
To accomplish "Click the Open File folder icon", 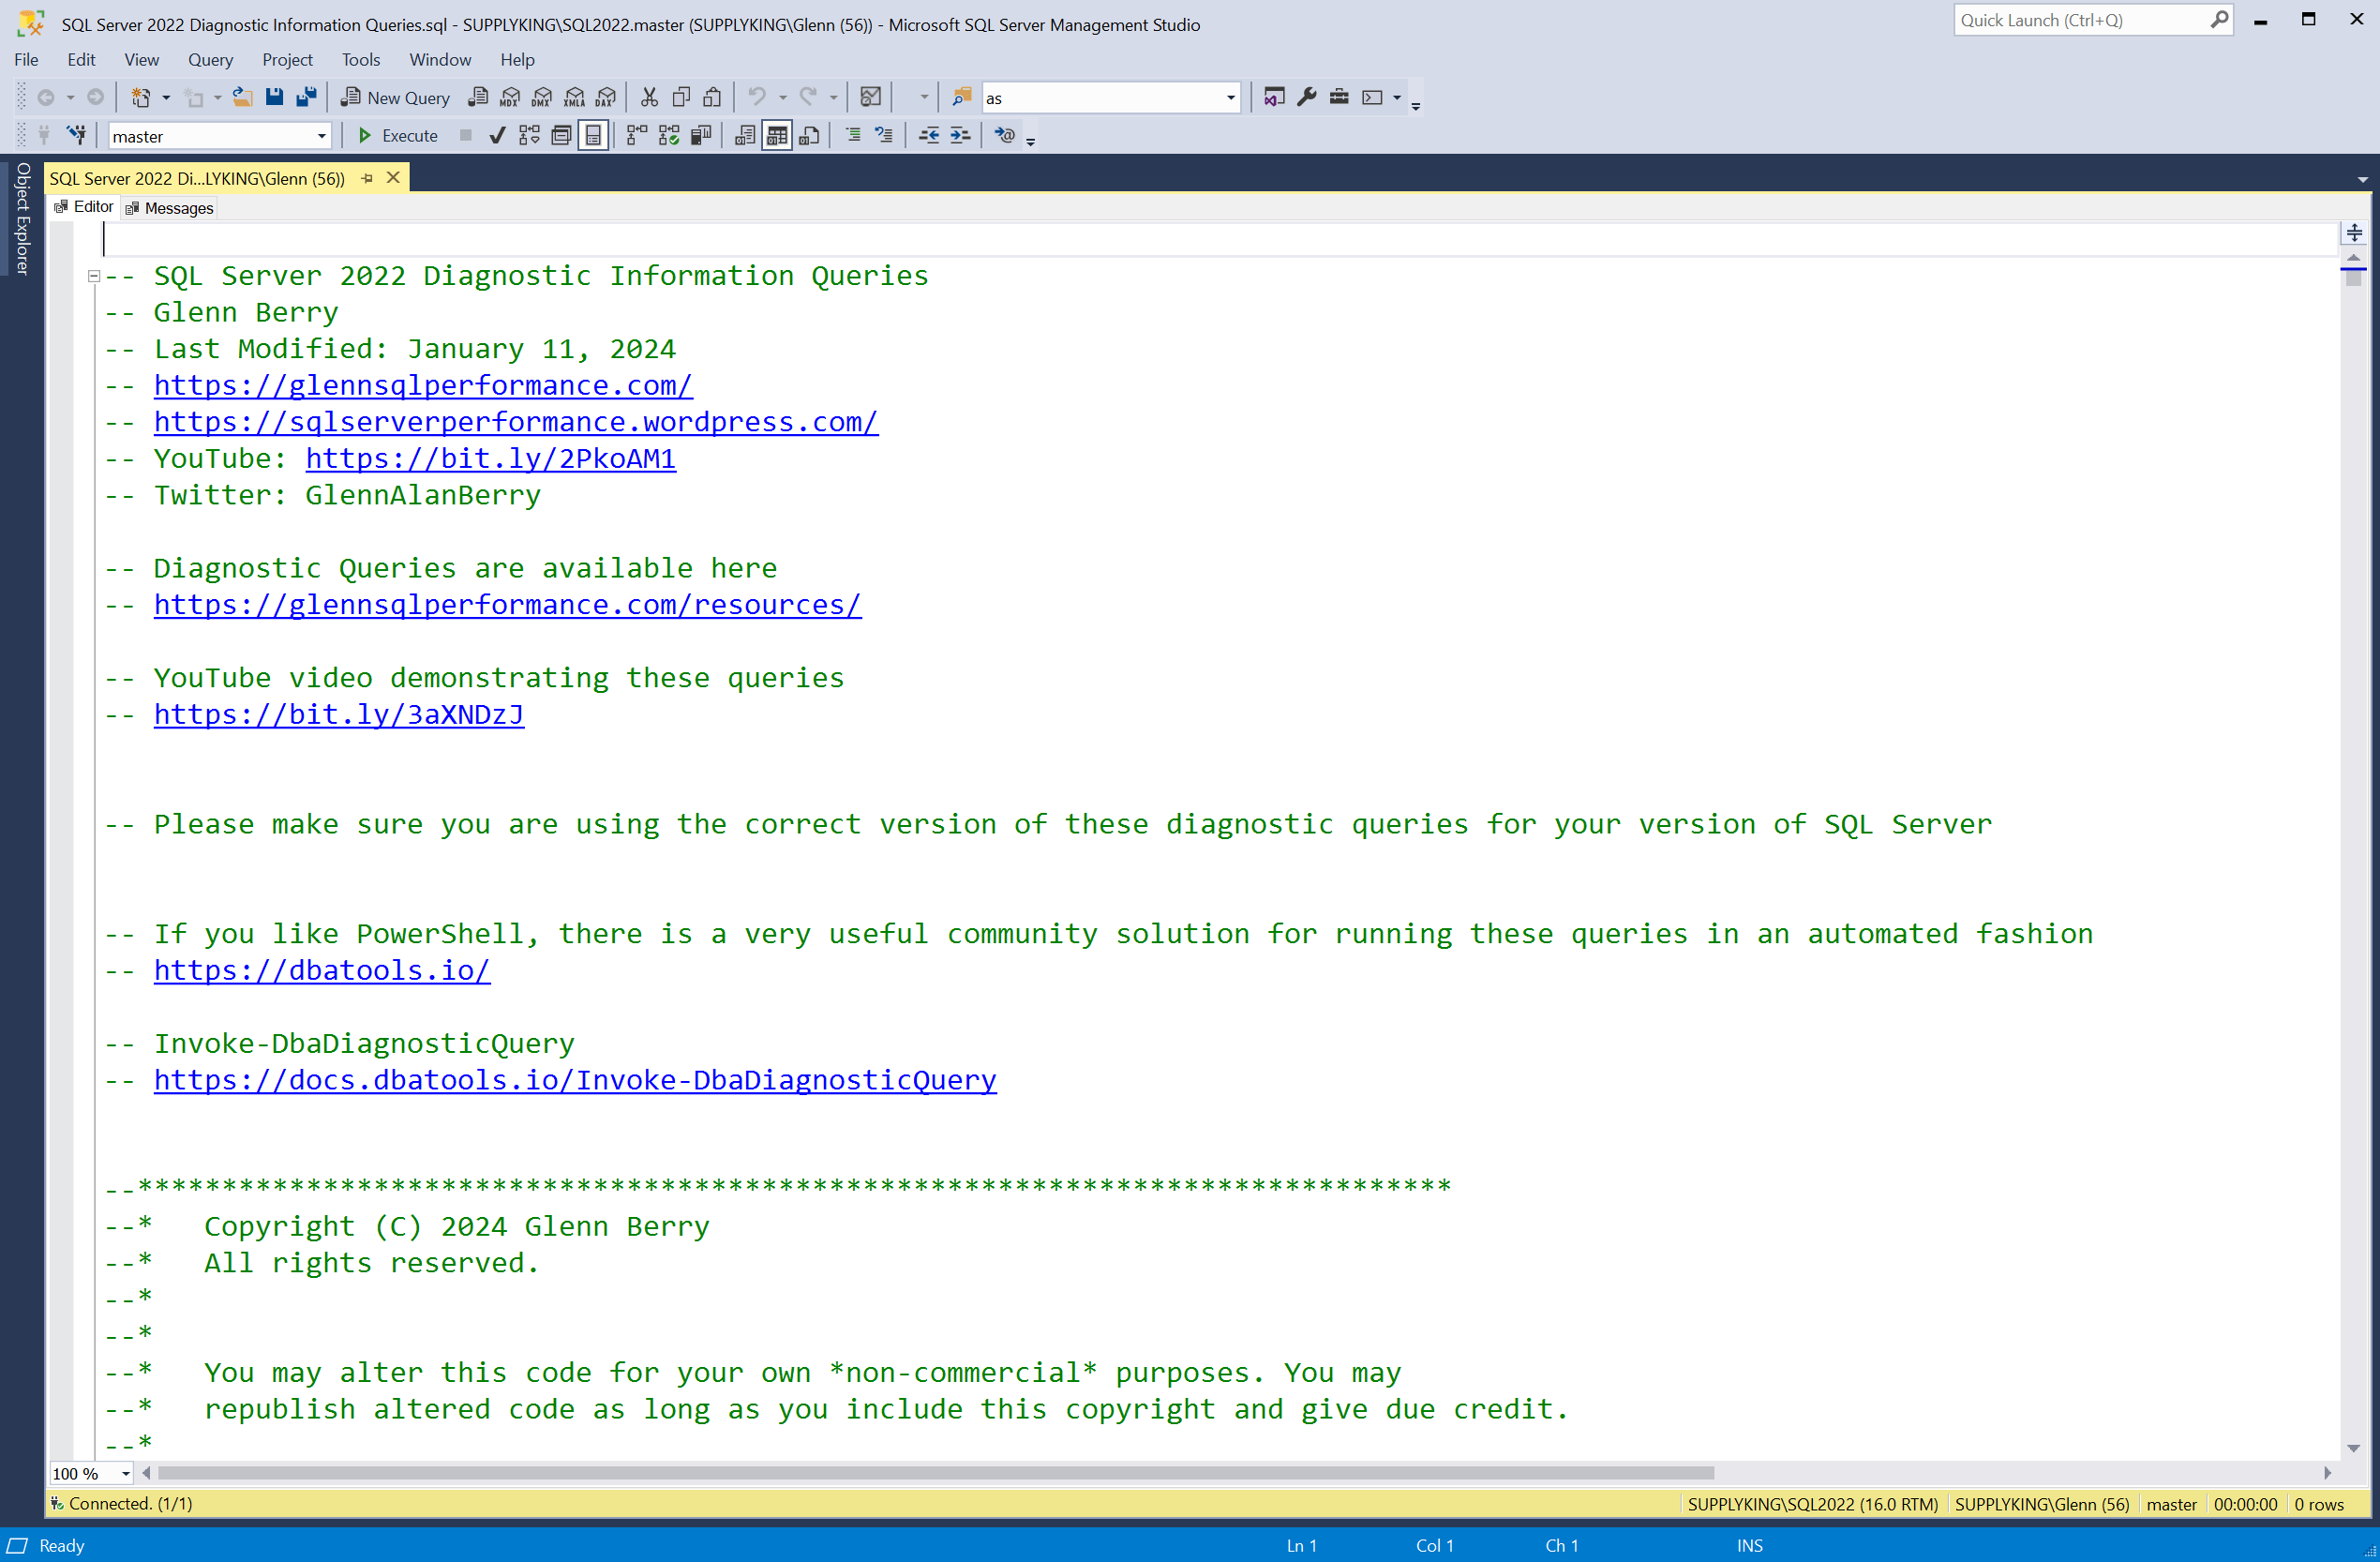I will pyautogui.click(x=242, y=97).
